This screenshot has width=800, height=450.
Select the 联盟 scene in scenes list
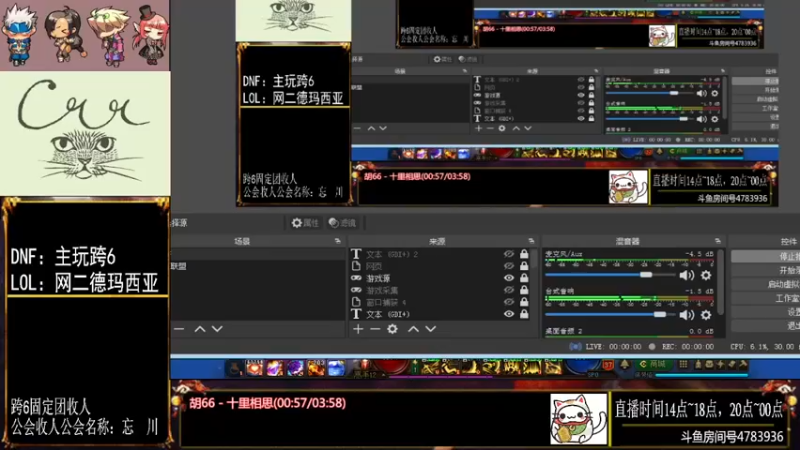coord(258,266)
